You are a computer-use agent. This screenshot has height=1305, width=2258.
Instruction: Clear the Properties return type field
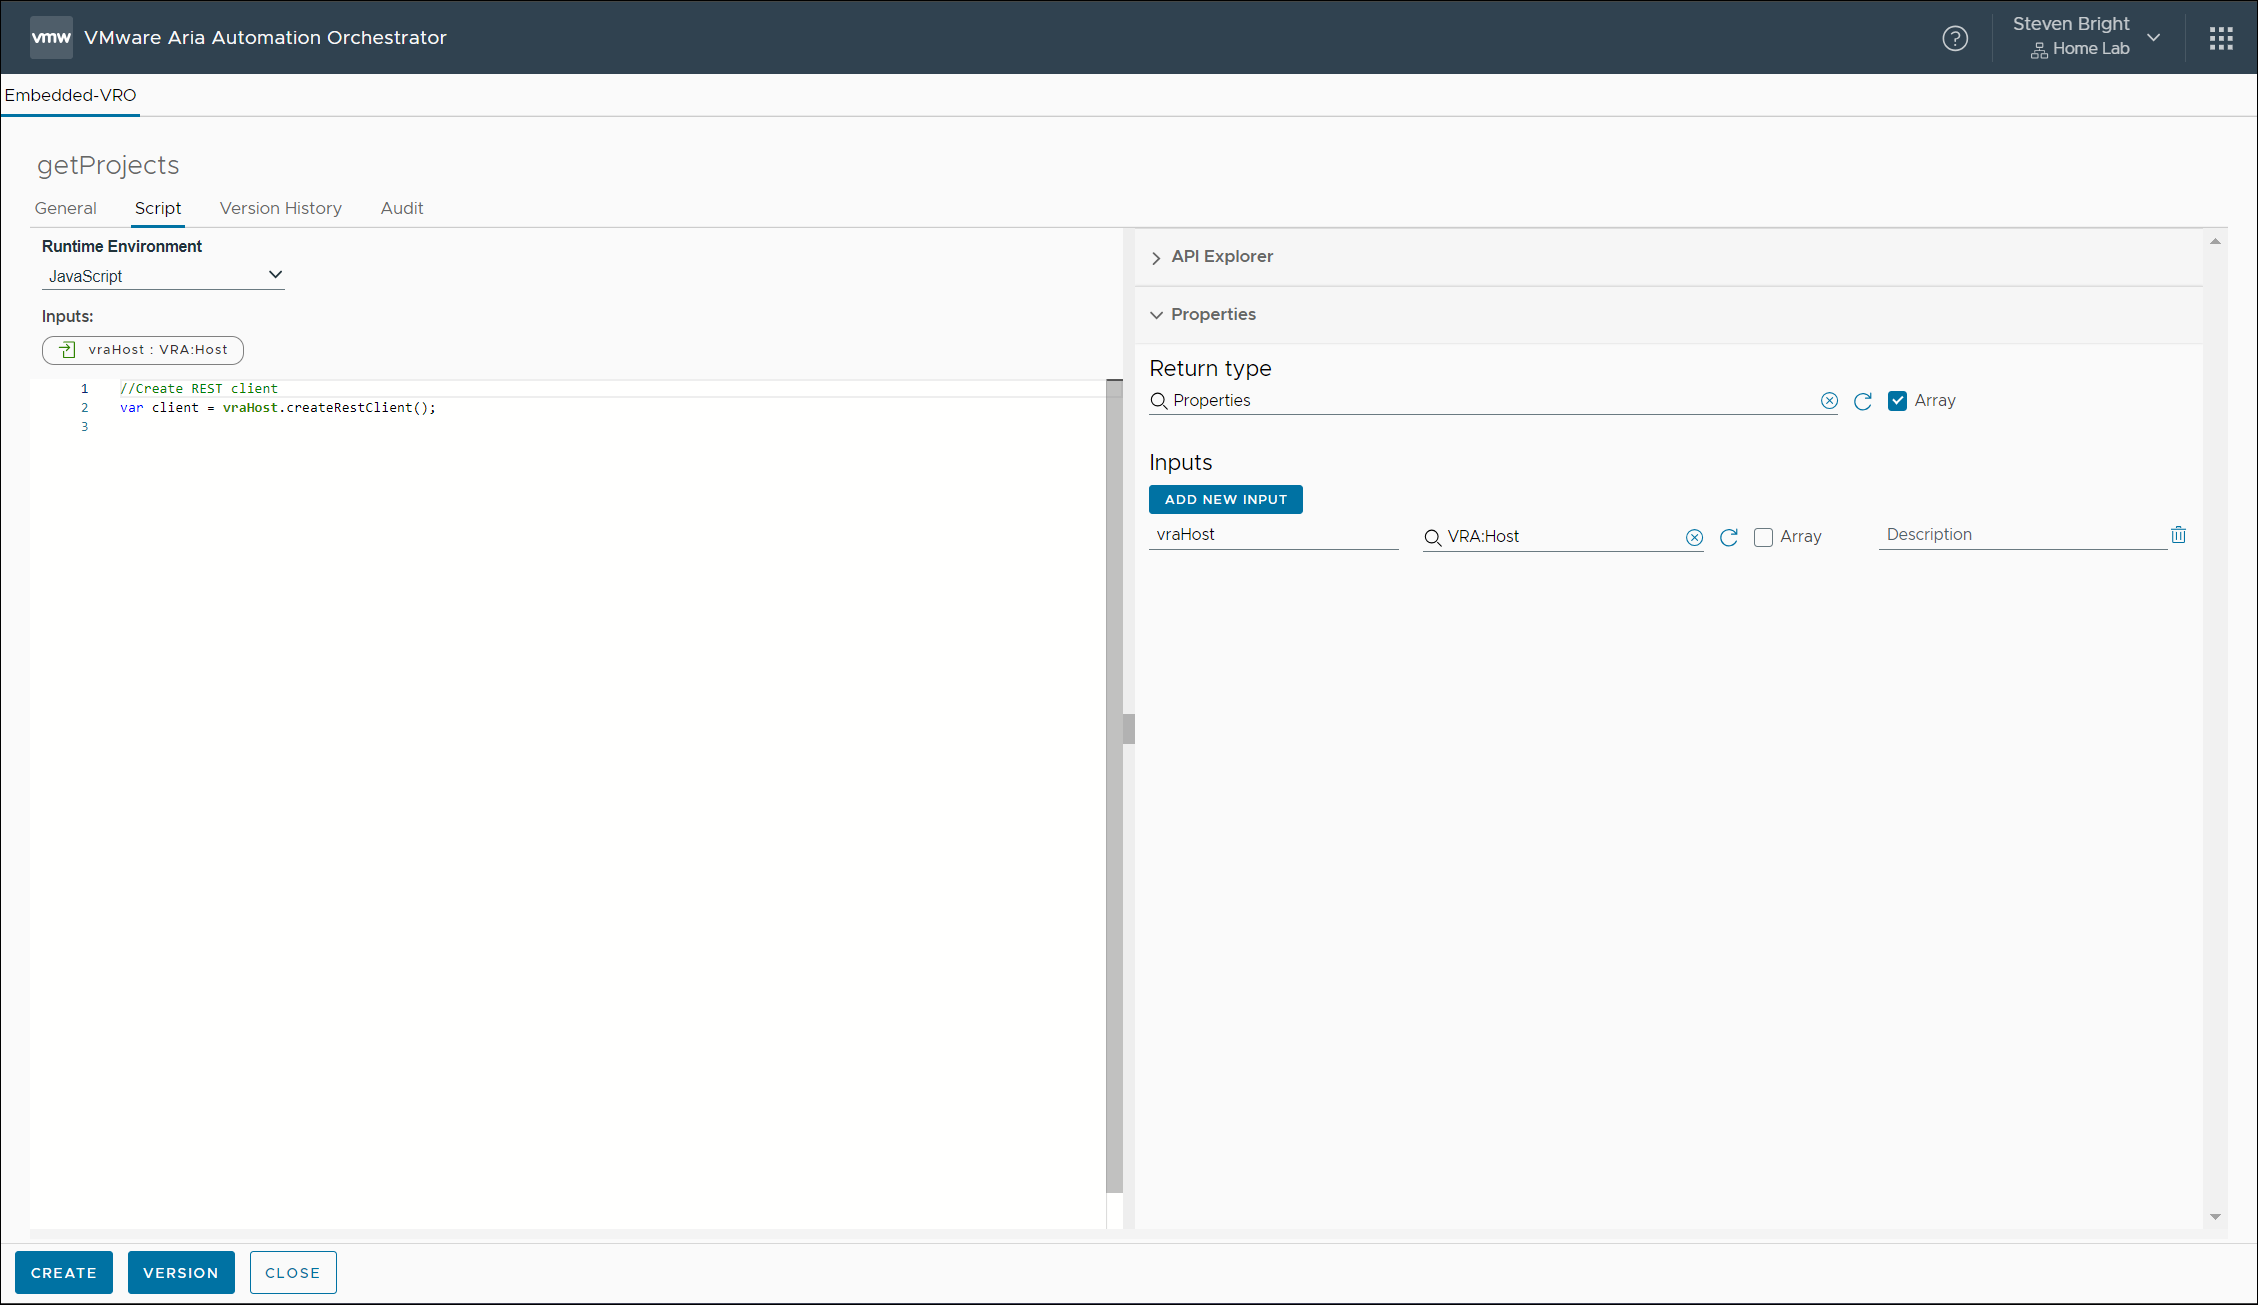pos(1829,401)
